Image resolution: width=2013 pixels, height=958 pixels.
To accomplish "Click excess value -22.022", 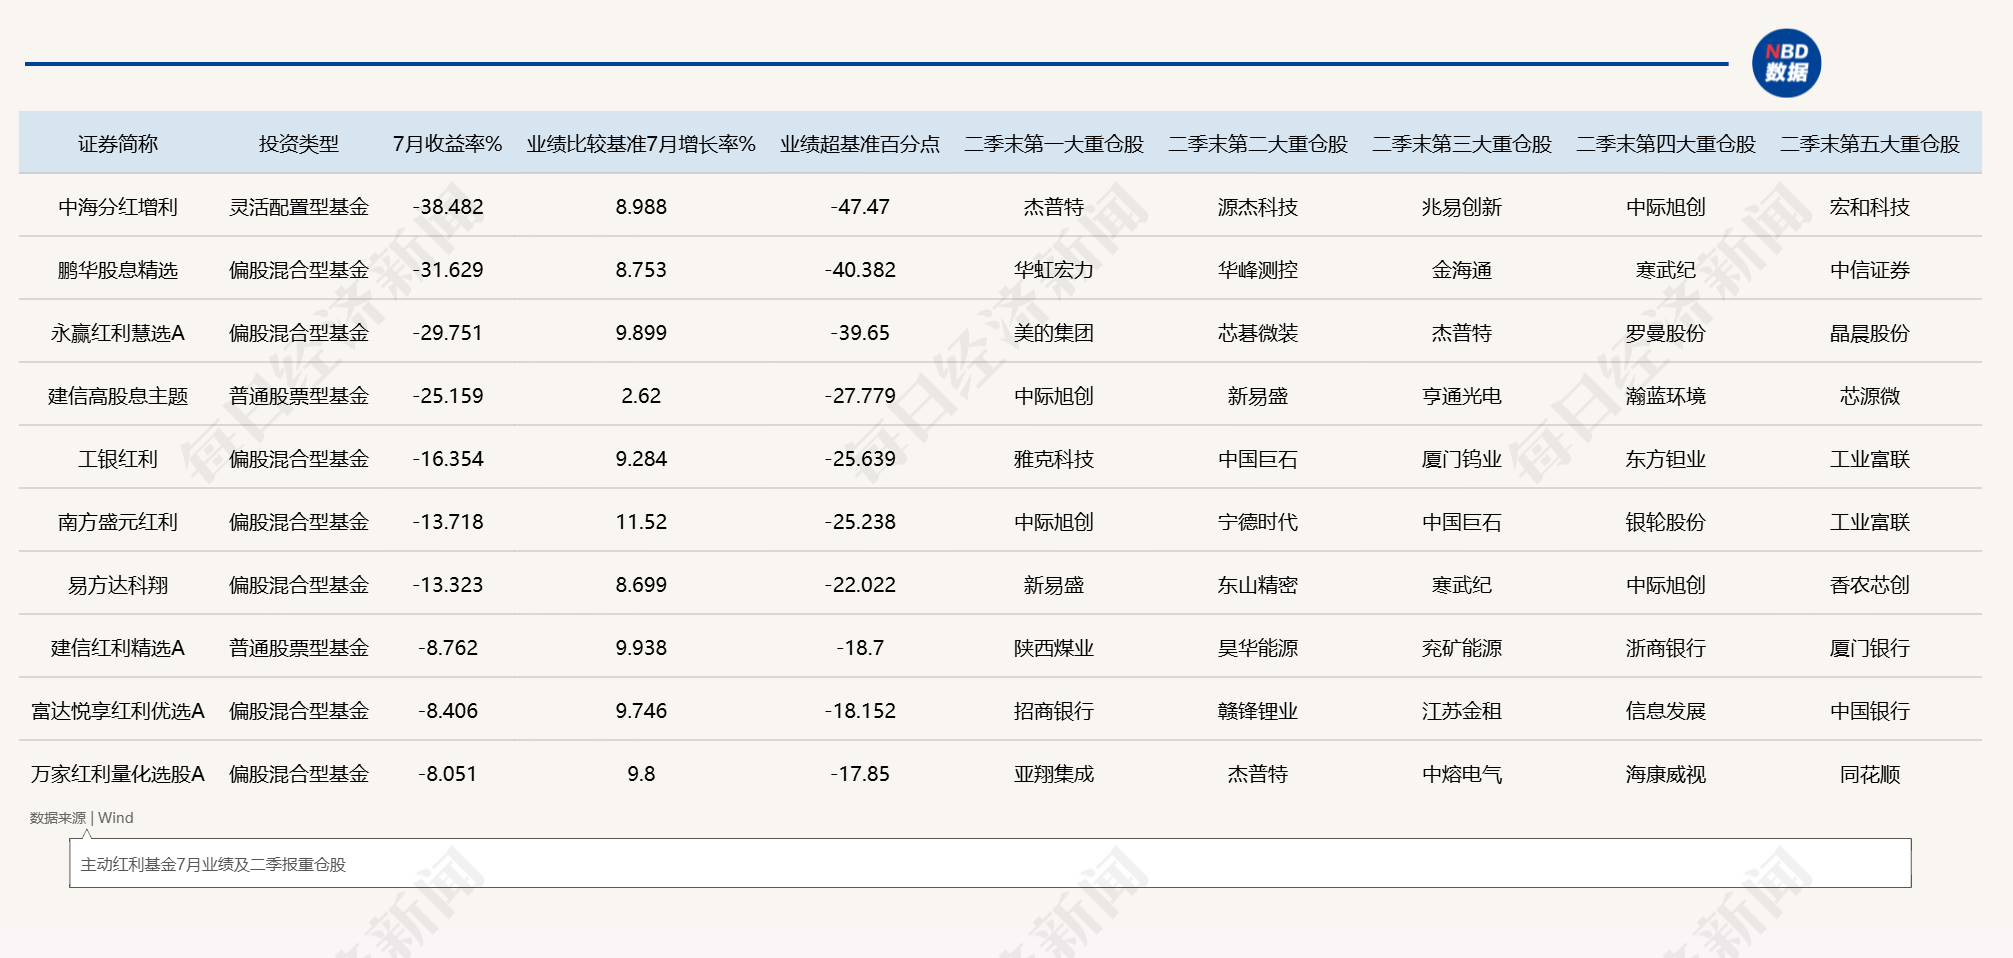I will (860, 585).
